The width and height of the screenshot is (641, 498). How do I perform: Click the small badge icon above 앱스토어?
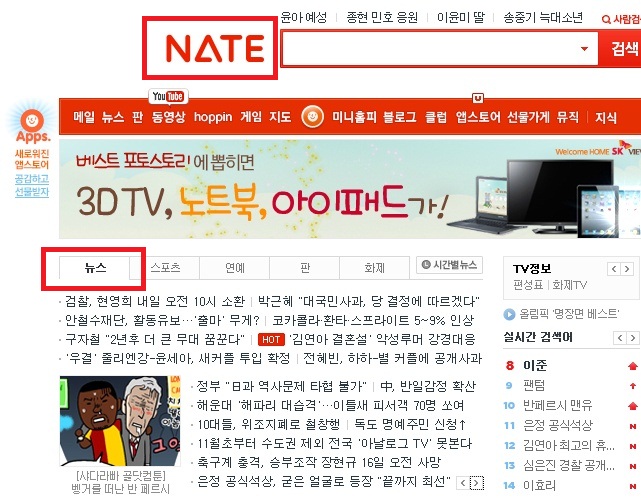click(478, 98)
